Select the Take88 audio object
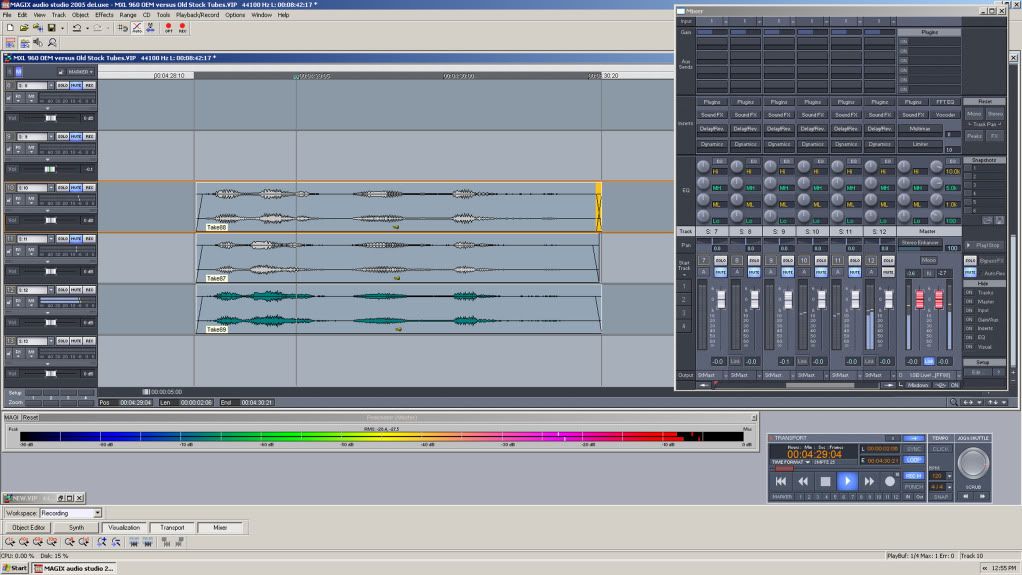1022x575 pixels. coord(398,207)
